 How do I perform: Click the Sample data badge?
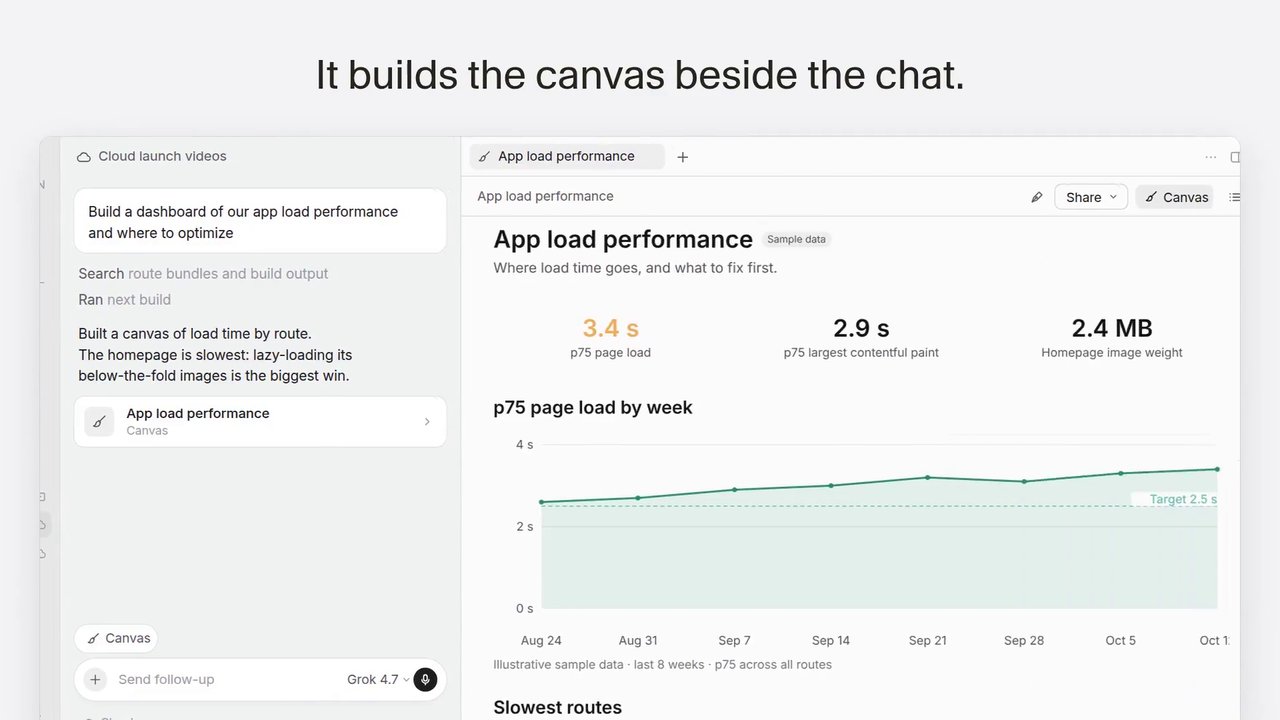pos(796,240)
